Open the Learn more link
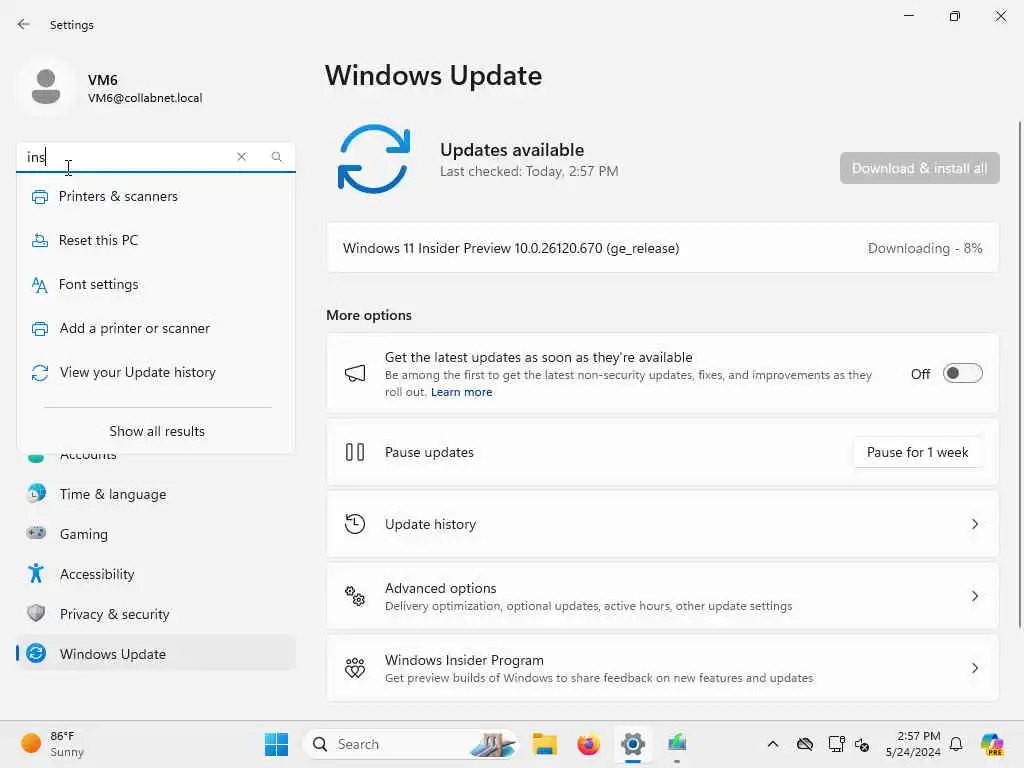The width and height of the screenshot is (1024, 768). pyautogui.click(x=461, y=392)
